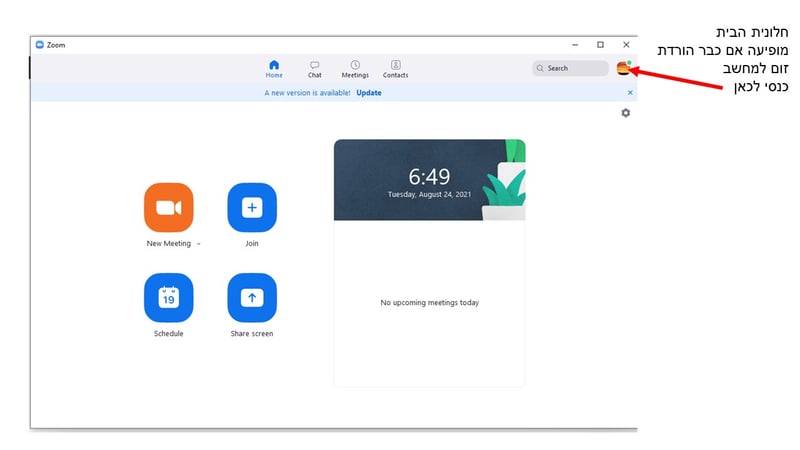Click the 6:49 clock card
Screen dimensions: 800x450
point(430,180)
